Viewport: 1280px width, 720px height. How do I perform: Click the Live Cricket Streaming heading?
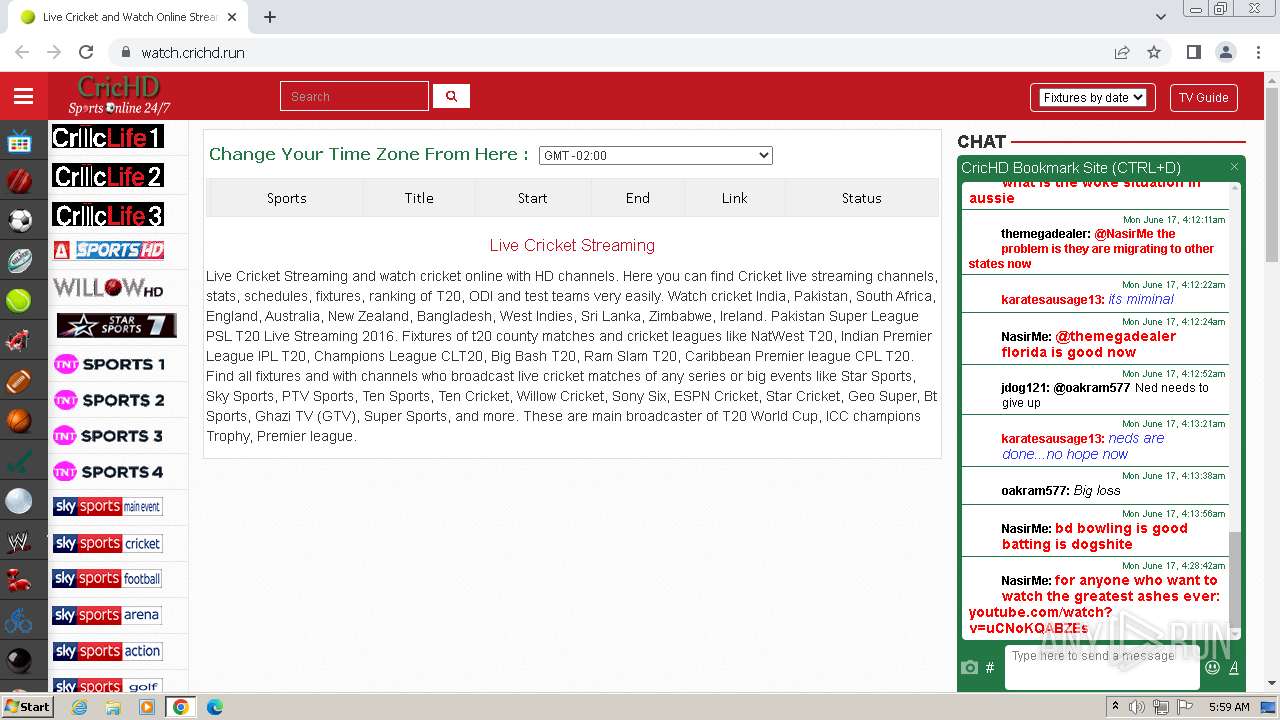coord(572,245)
